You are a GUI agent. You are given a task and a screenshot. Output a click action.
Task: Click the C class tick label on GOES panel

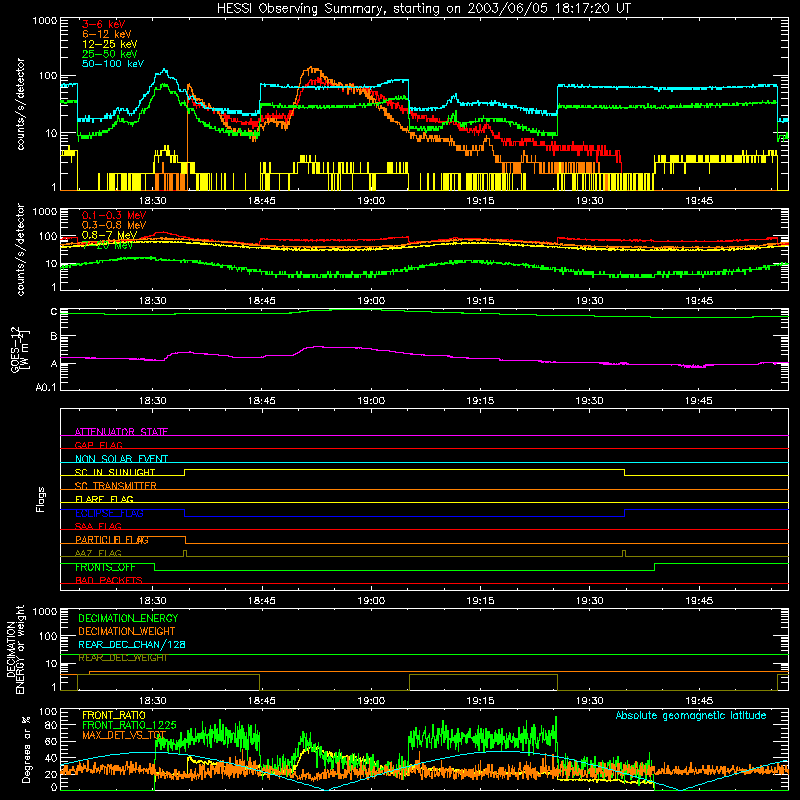[54, 312]
